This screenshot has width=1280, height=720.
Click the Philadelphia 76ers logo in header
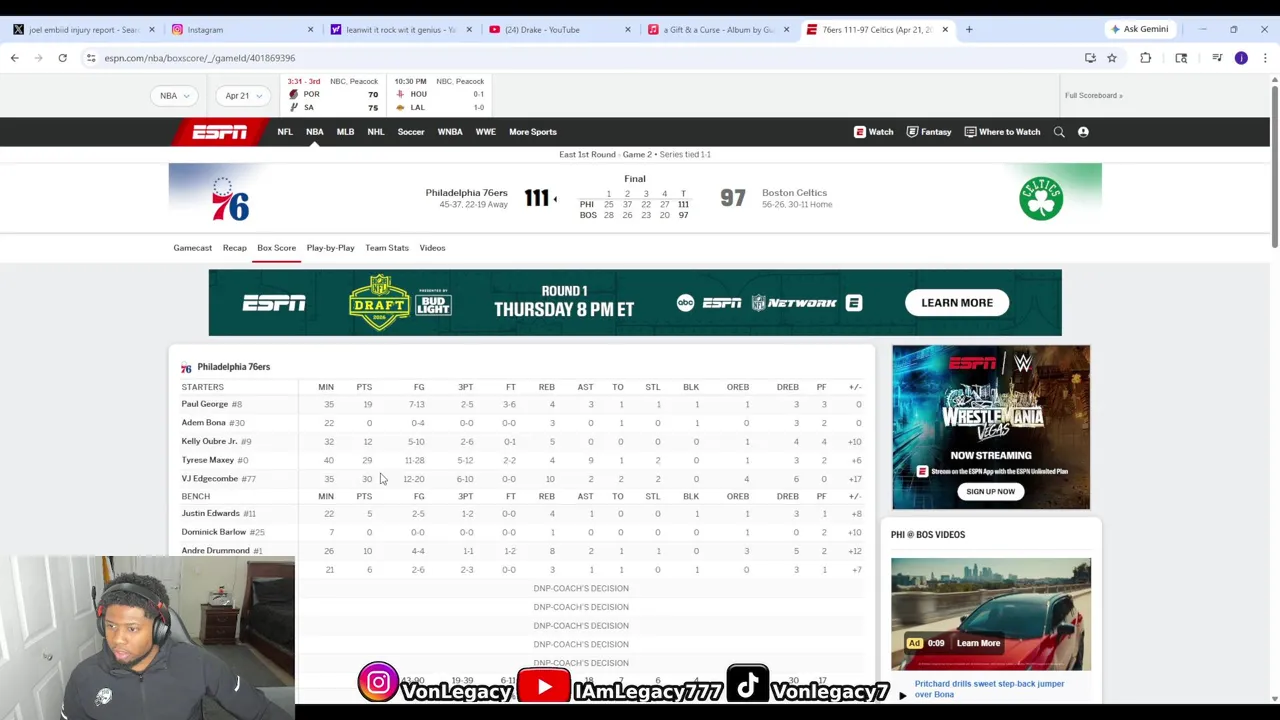coord(229,199)
